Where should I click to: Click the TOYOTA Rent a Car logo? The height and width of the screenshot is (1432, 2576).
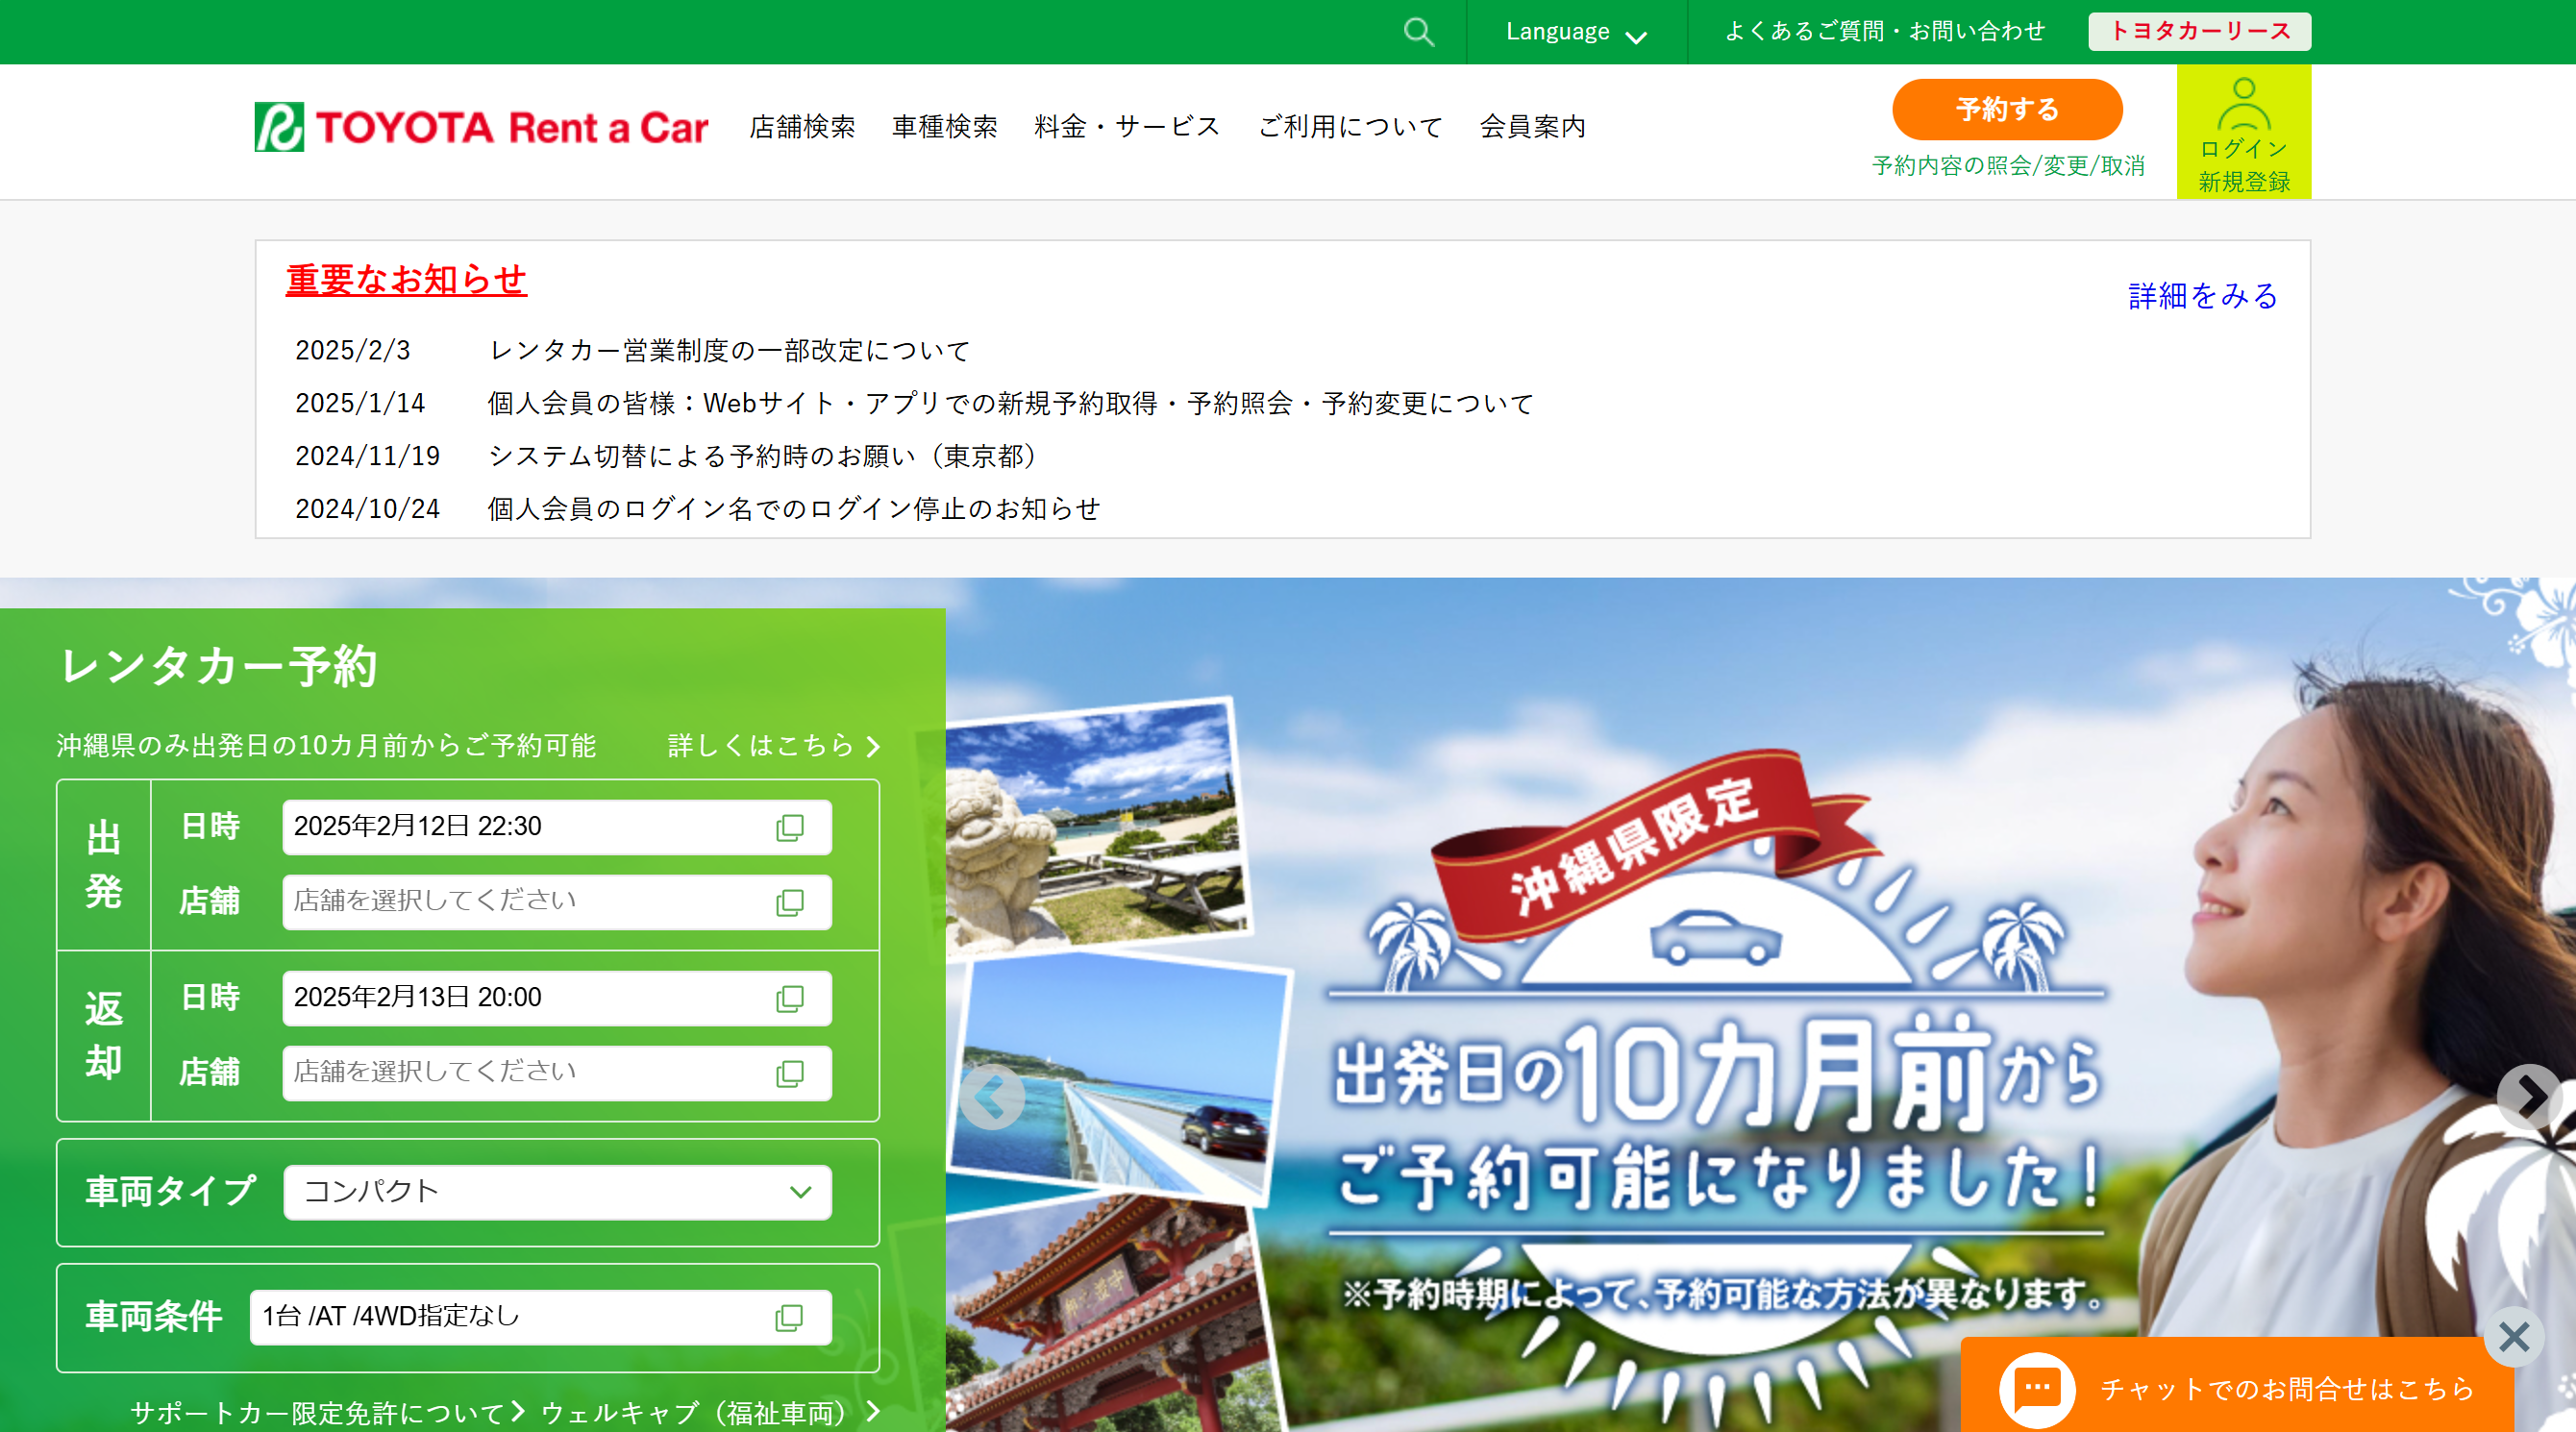[x=481, y=127]
